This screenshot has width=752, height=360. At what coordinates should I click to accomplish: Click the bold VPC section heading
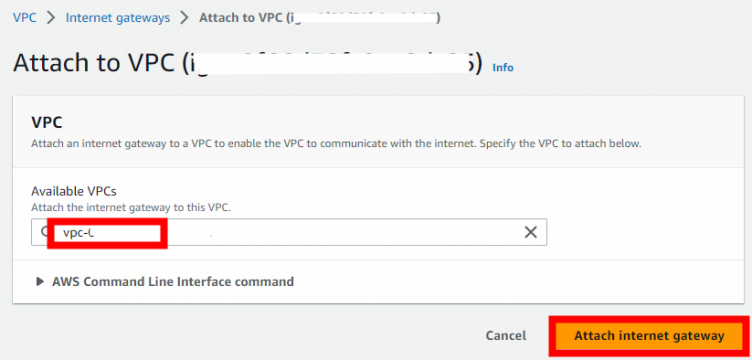point(47,122)
